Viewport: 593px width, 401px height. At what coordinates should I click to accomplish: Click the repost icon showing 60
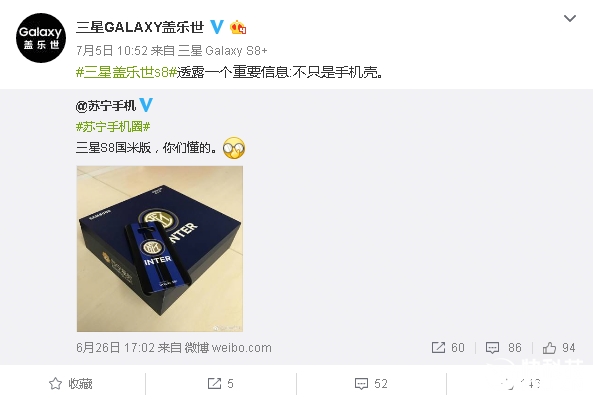pos(448,348)
